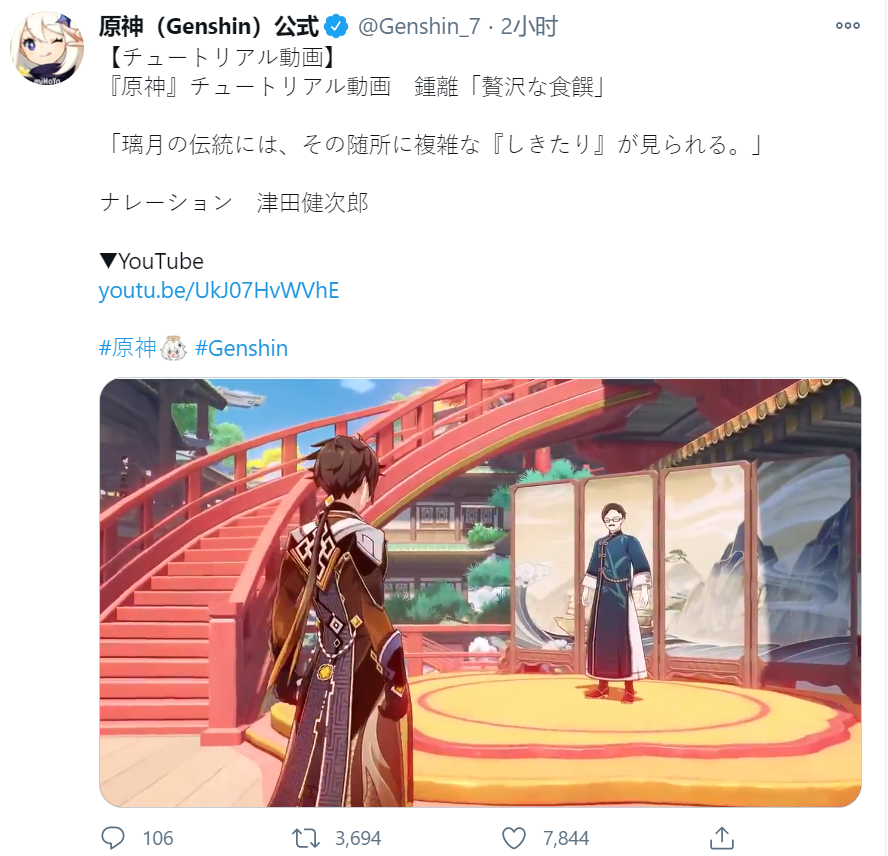Open the #Genshin hashtag

pyautogui.click(x=241, y=348)
